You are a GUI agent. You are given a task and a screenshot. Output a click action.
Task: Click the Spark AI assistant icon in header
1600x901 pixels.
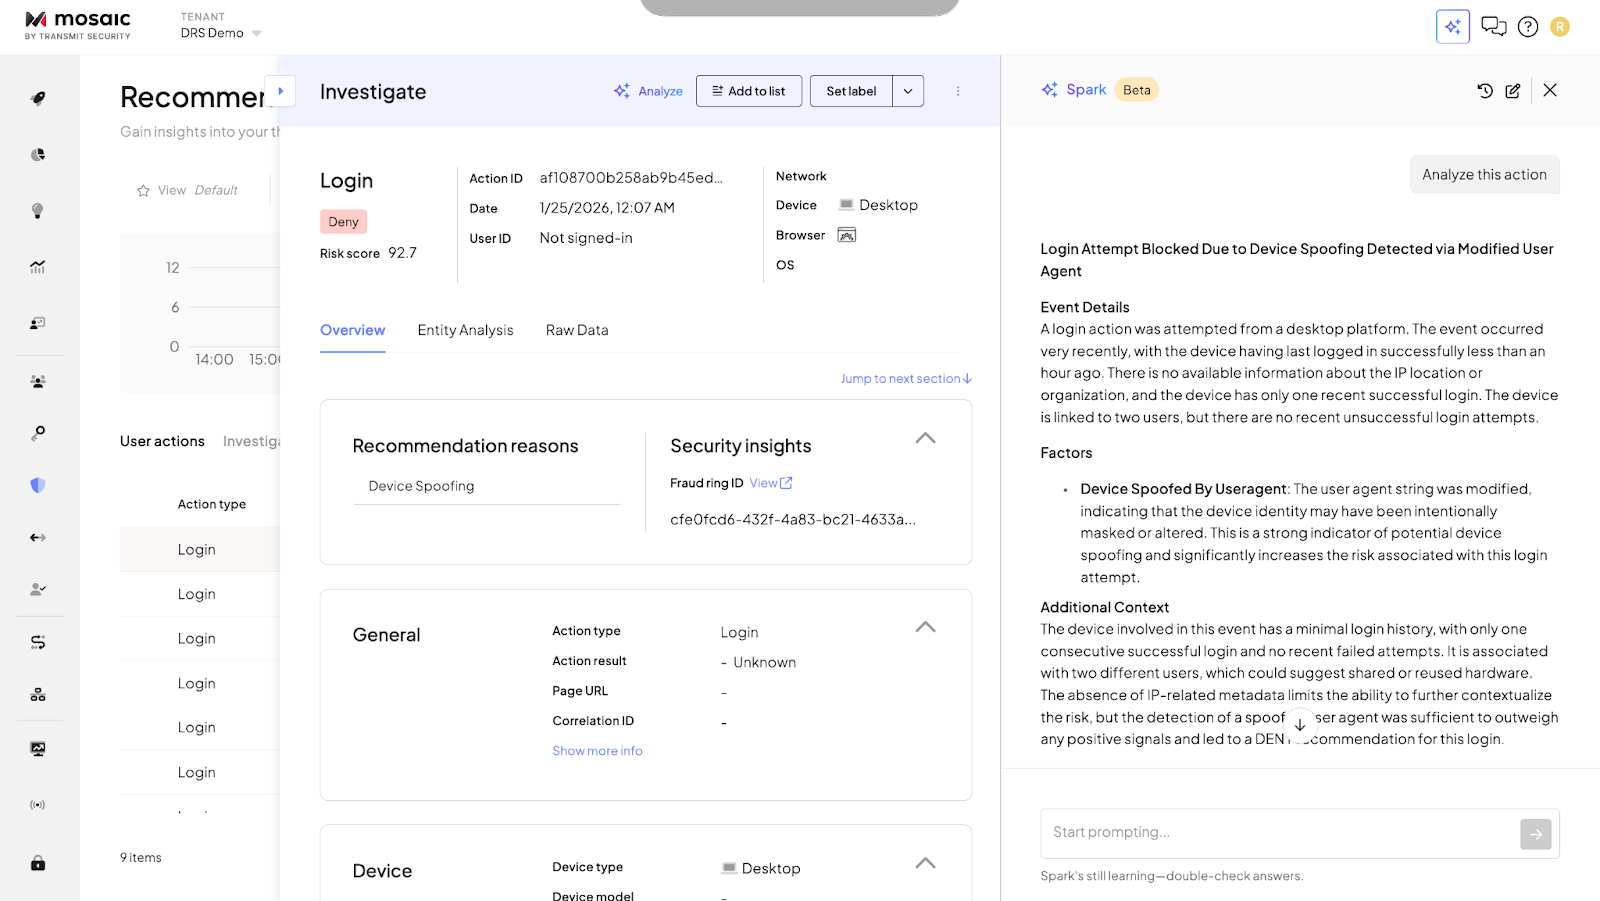[1452, 27]
